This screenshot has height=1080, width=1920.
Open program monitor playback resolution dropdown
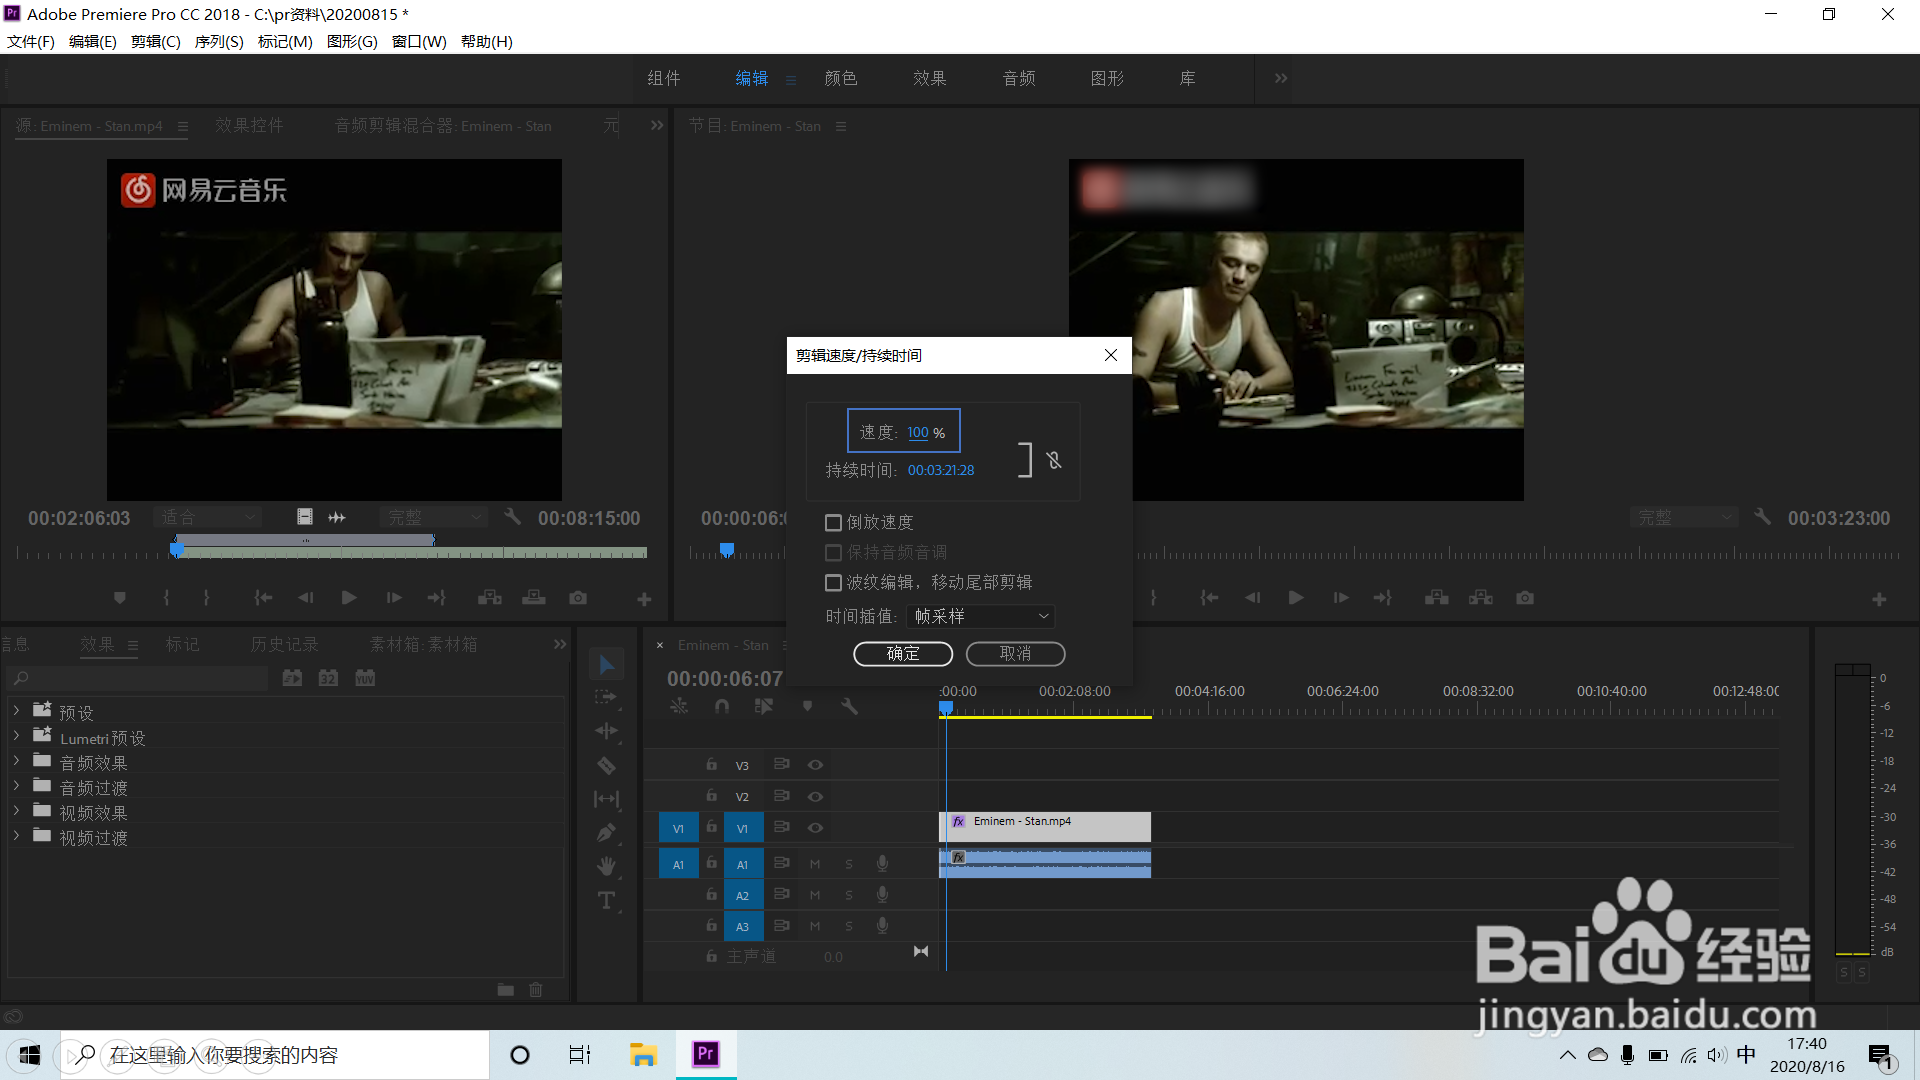1684,517
